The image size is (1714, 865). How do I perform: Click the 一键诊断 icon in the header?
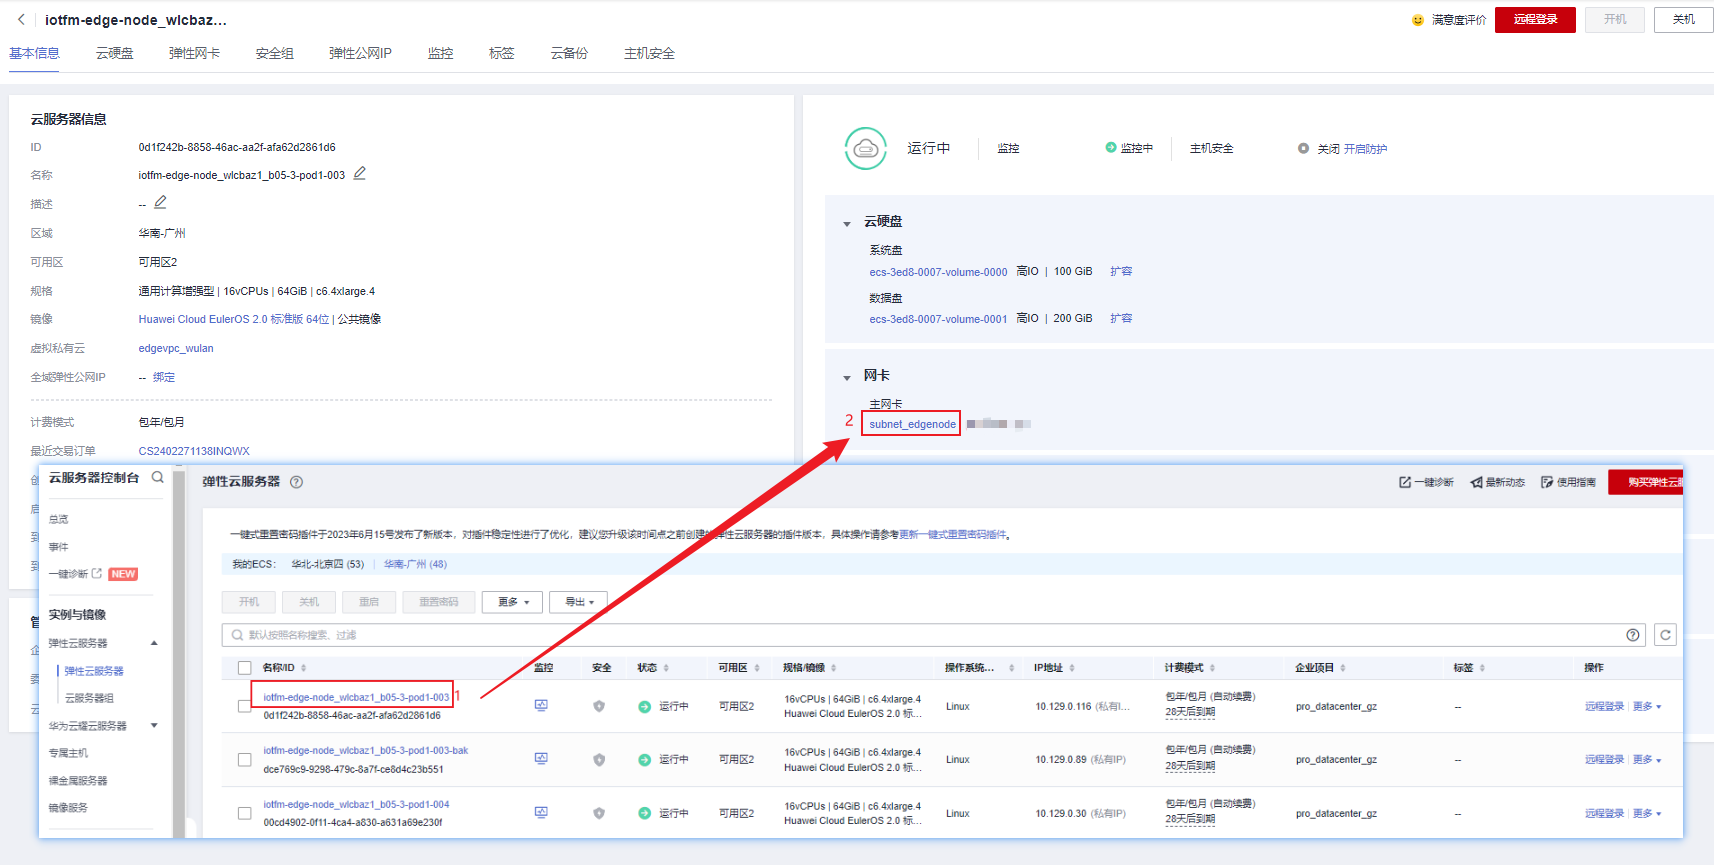1405,482
